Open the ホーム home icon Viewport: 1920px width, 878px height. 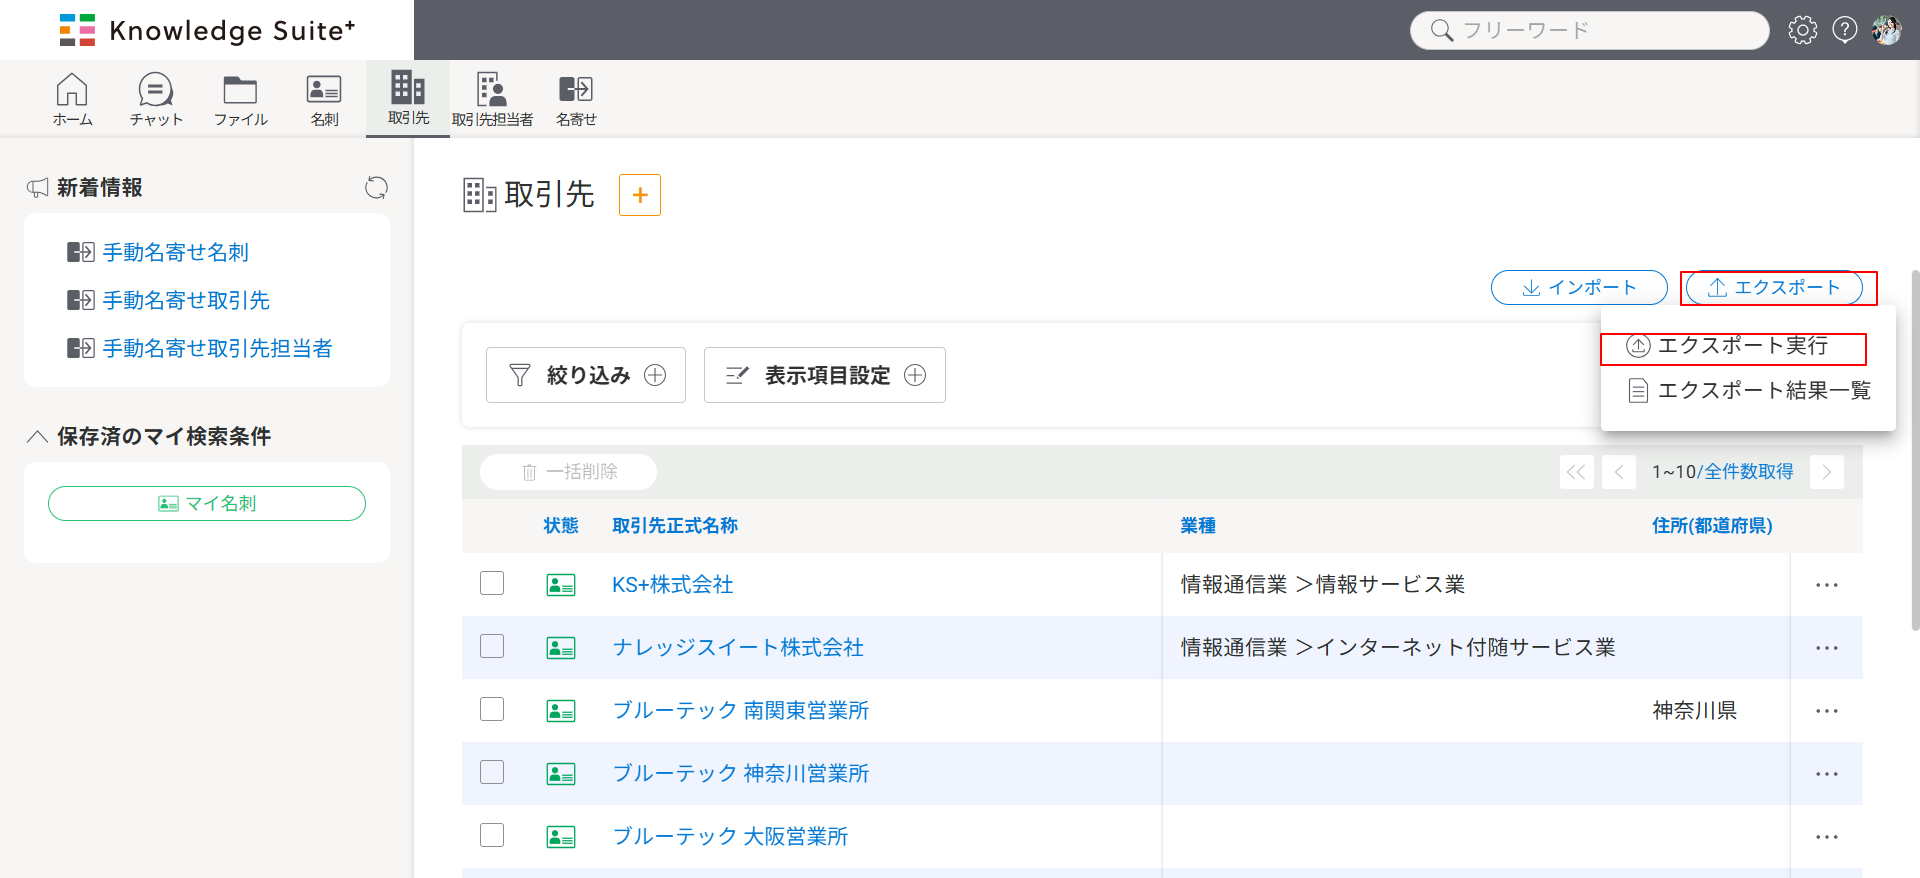[x=72, y=99]
